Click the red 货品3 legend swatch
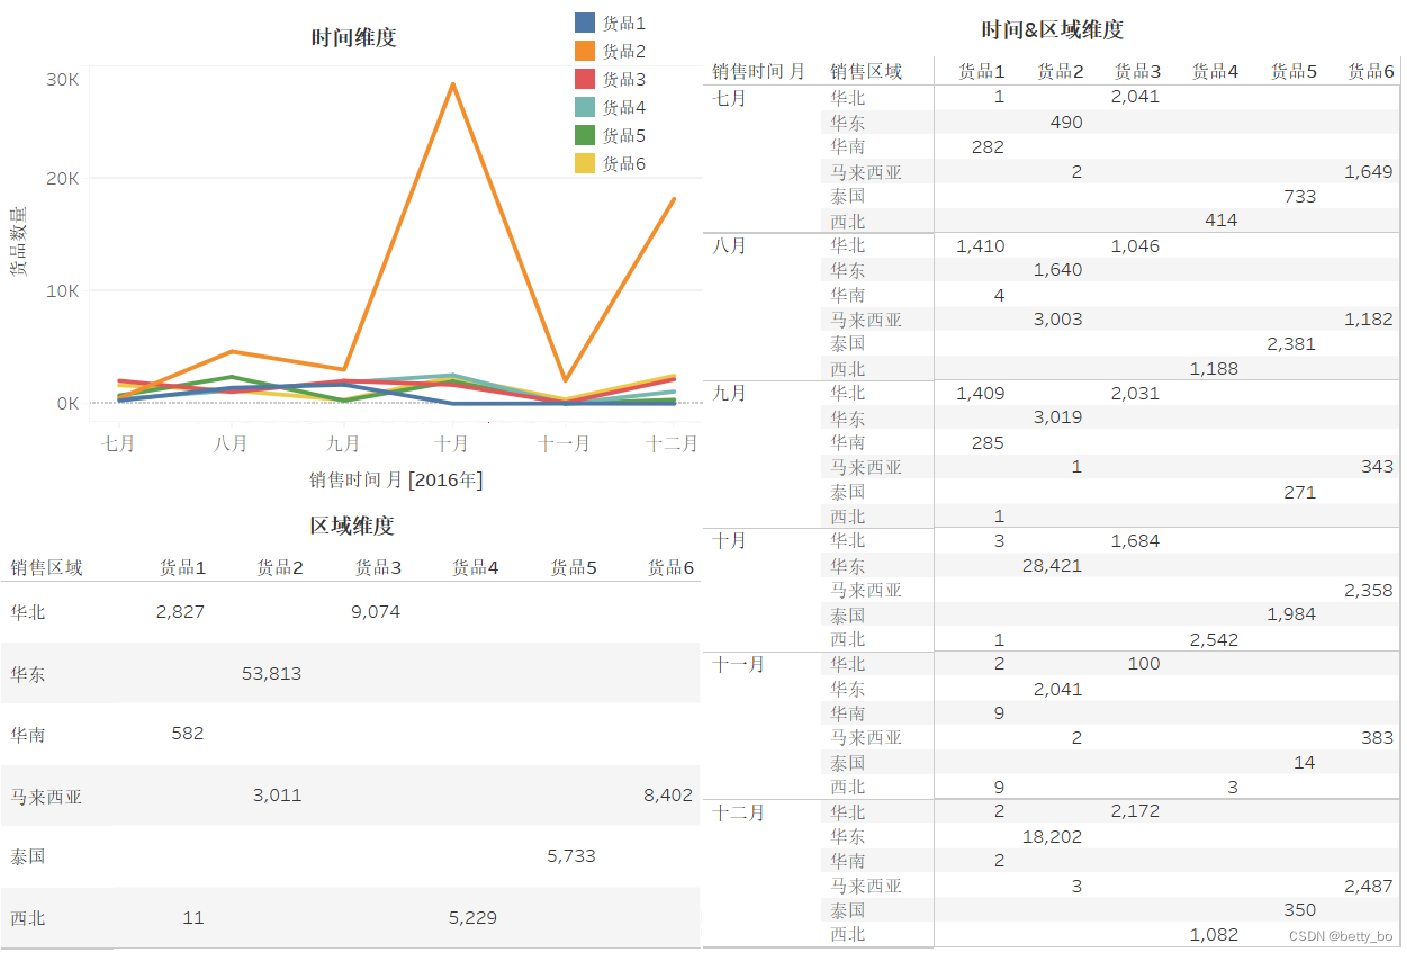Viewport: 1407px width, 953px height. pos(585,78)
